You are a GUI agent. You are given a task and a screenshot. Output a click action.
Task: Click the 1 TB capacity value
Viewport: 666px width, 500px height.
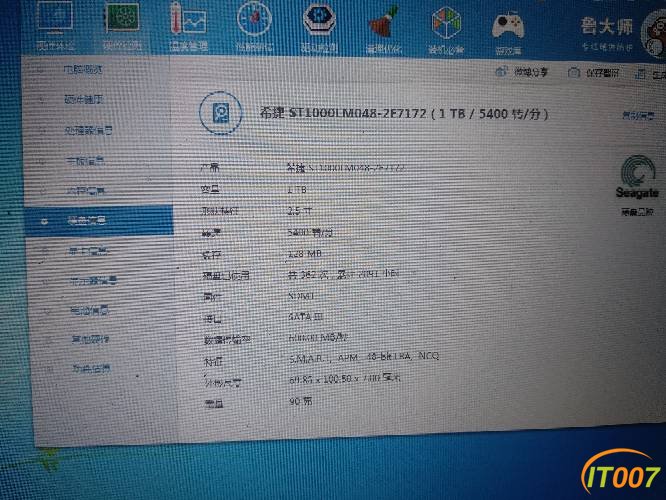point(297,189)
